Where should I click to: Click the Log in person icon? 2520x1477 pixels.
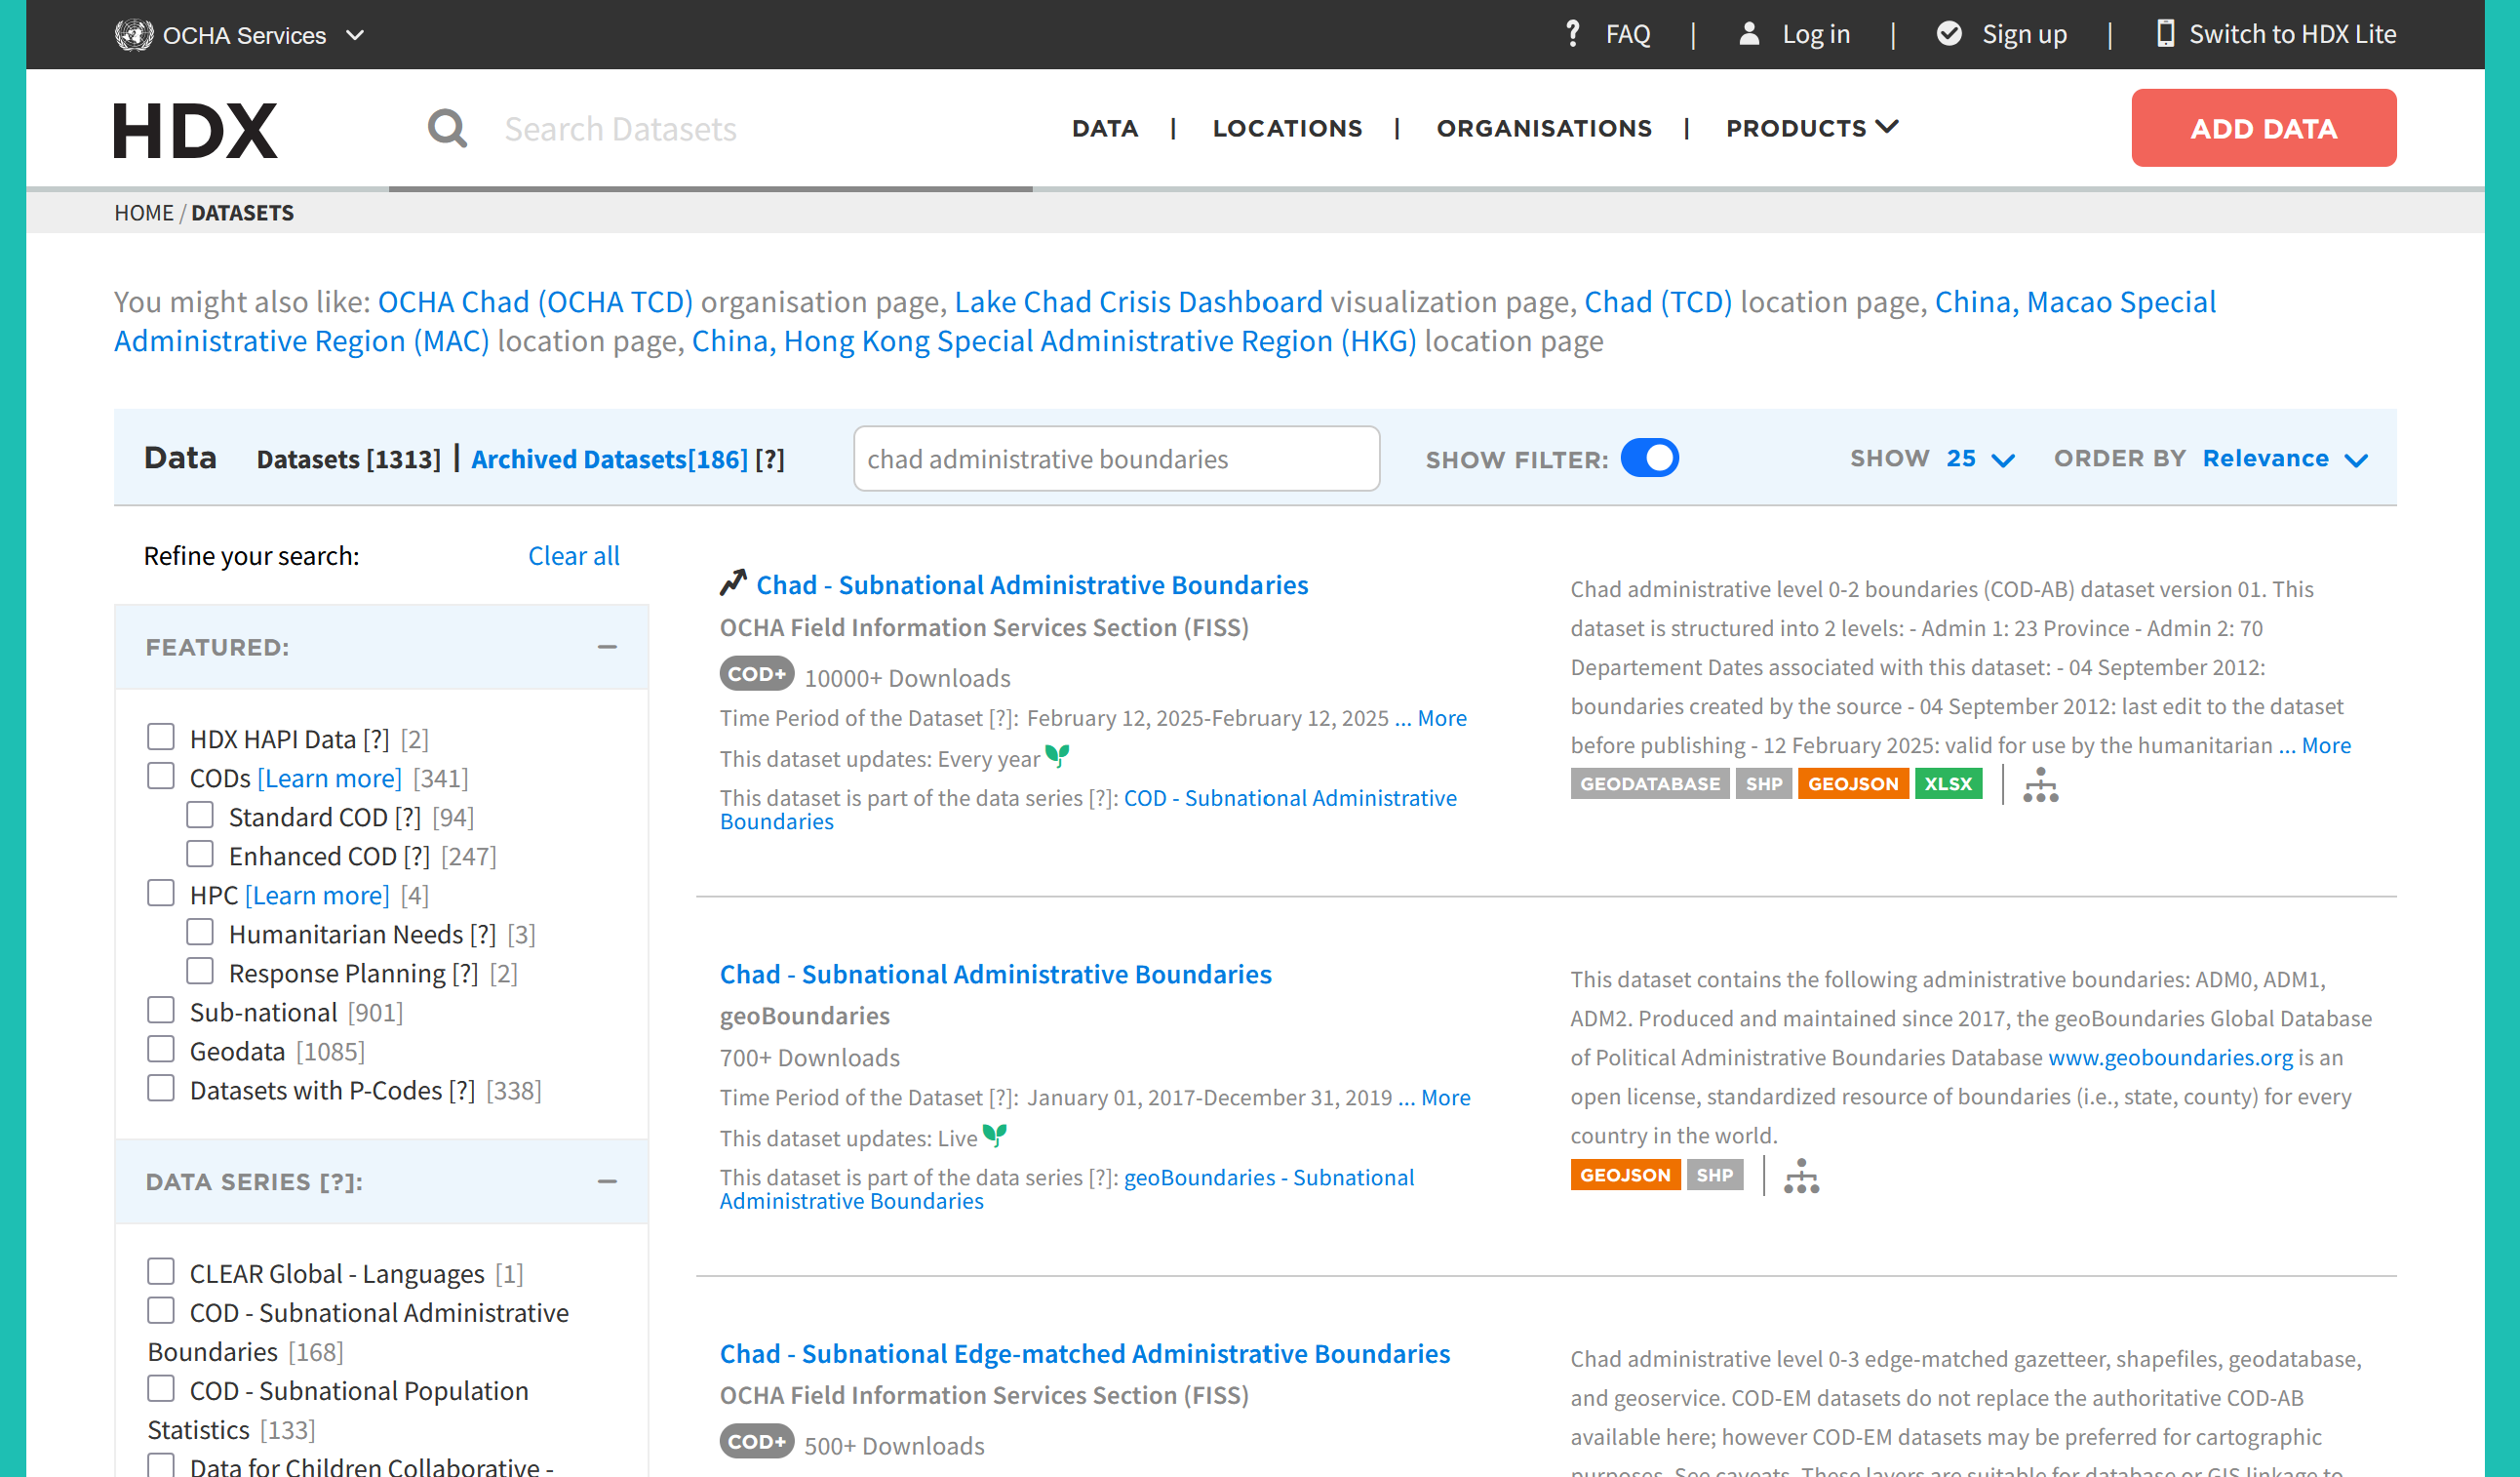pos(1748,34)
